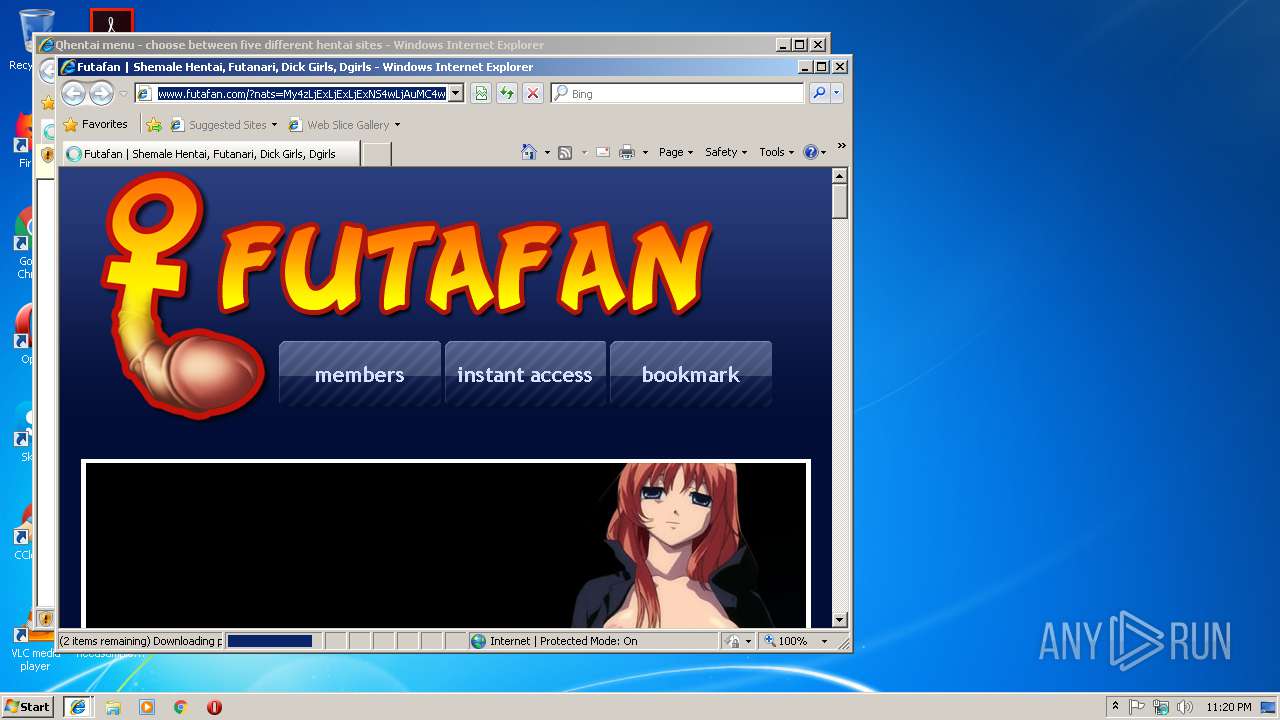The height and width of the screenshot is (720, 1280).
Task: Open the Tools menu
Action: (777, 152)
